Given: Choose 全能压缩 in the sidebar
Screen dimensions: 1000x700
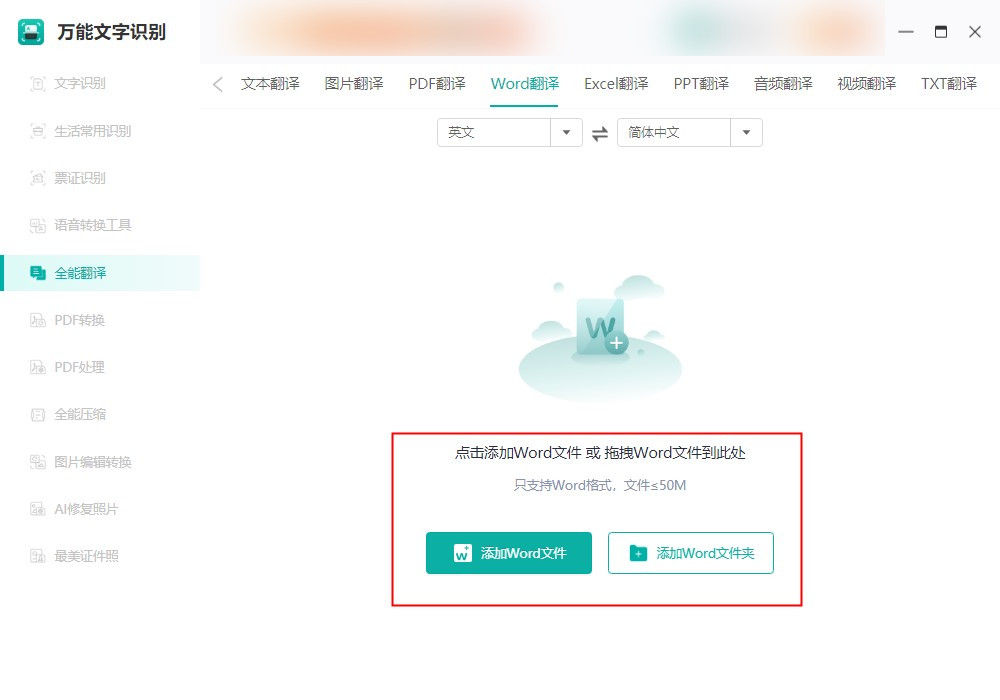Looking at the screenshot, I should coord(80,415).
